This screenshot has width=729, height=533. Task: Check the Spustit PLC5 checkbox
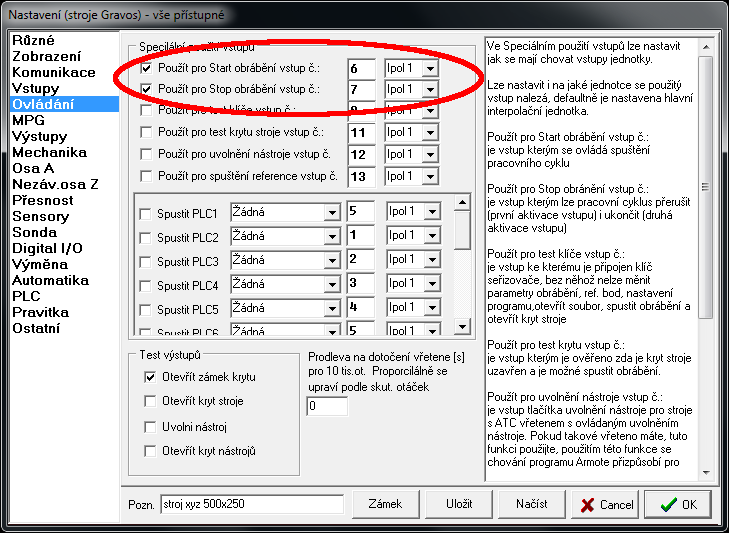[x=146, y=310]
